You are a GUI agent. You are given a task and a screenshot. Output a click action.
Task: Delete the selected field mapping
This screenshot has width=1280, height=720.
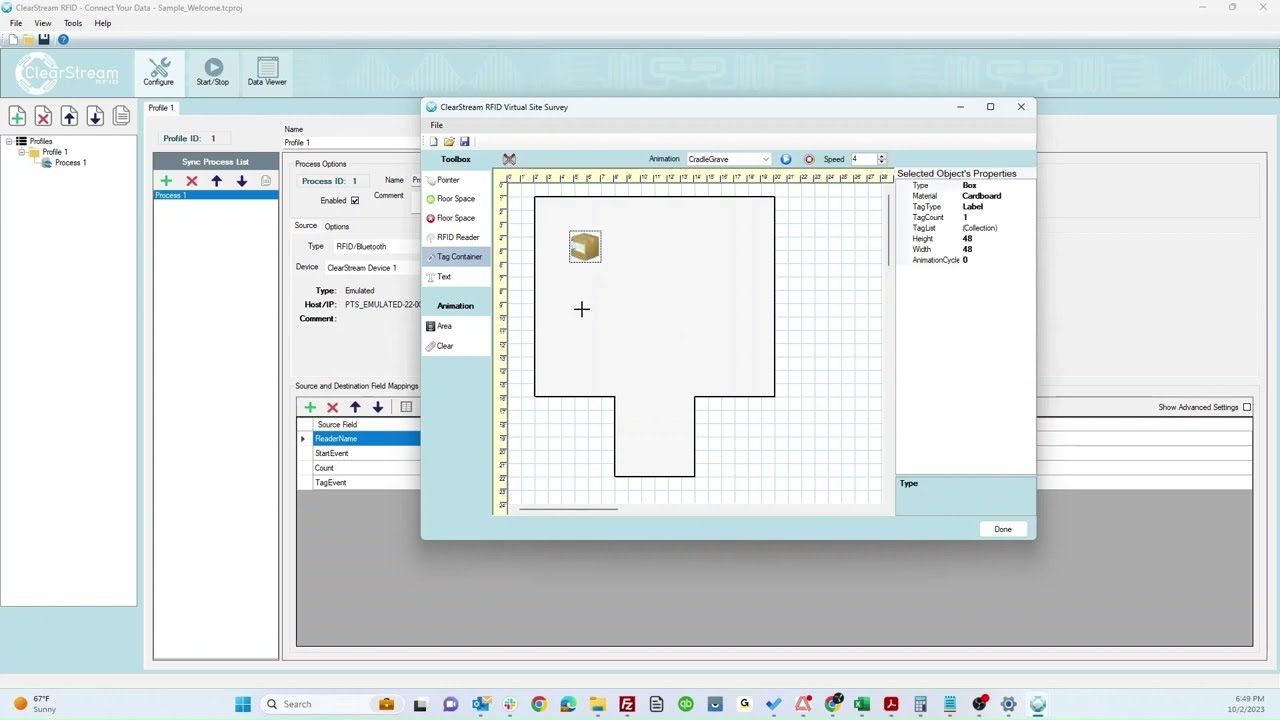pos(332,407)
